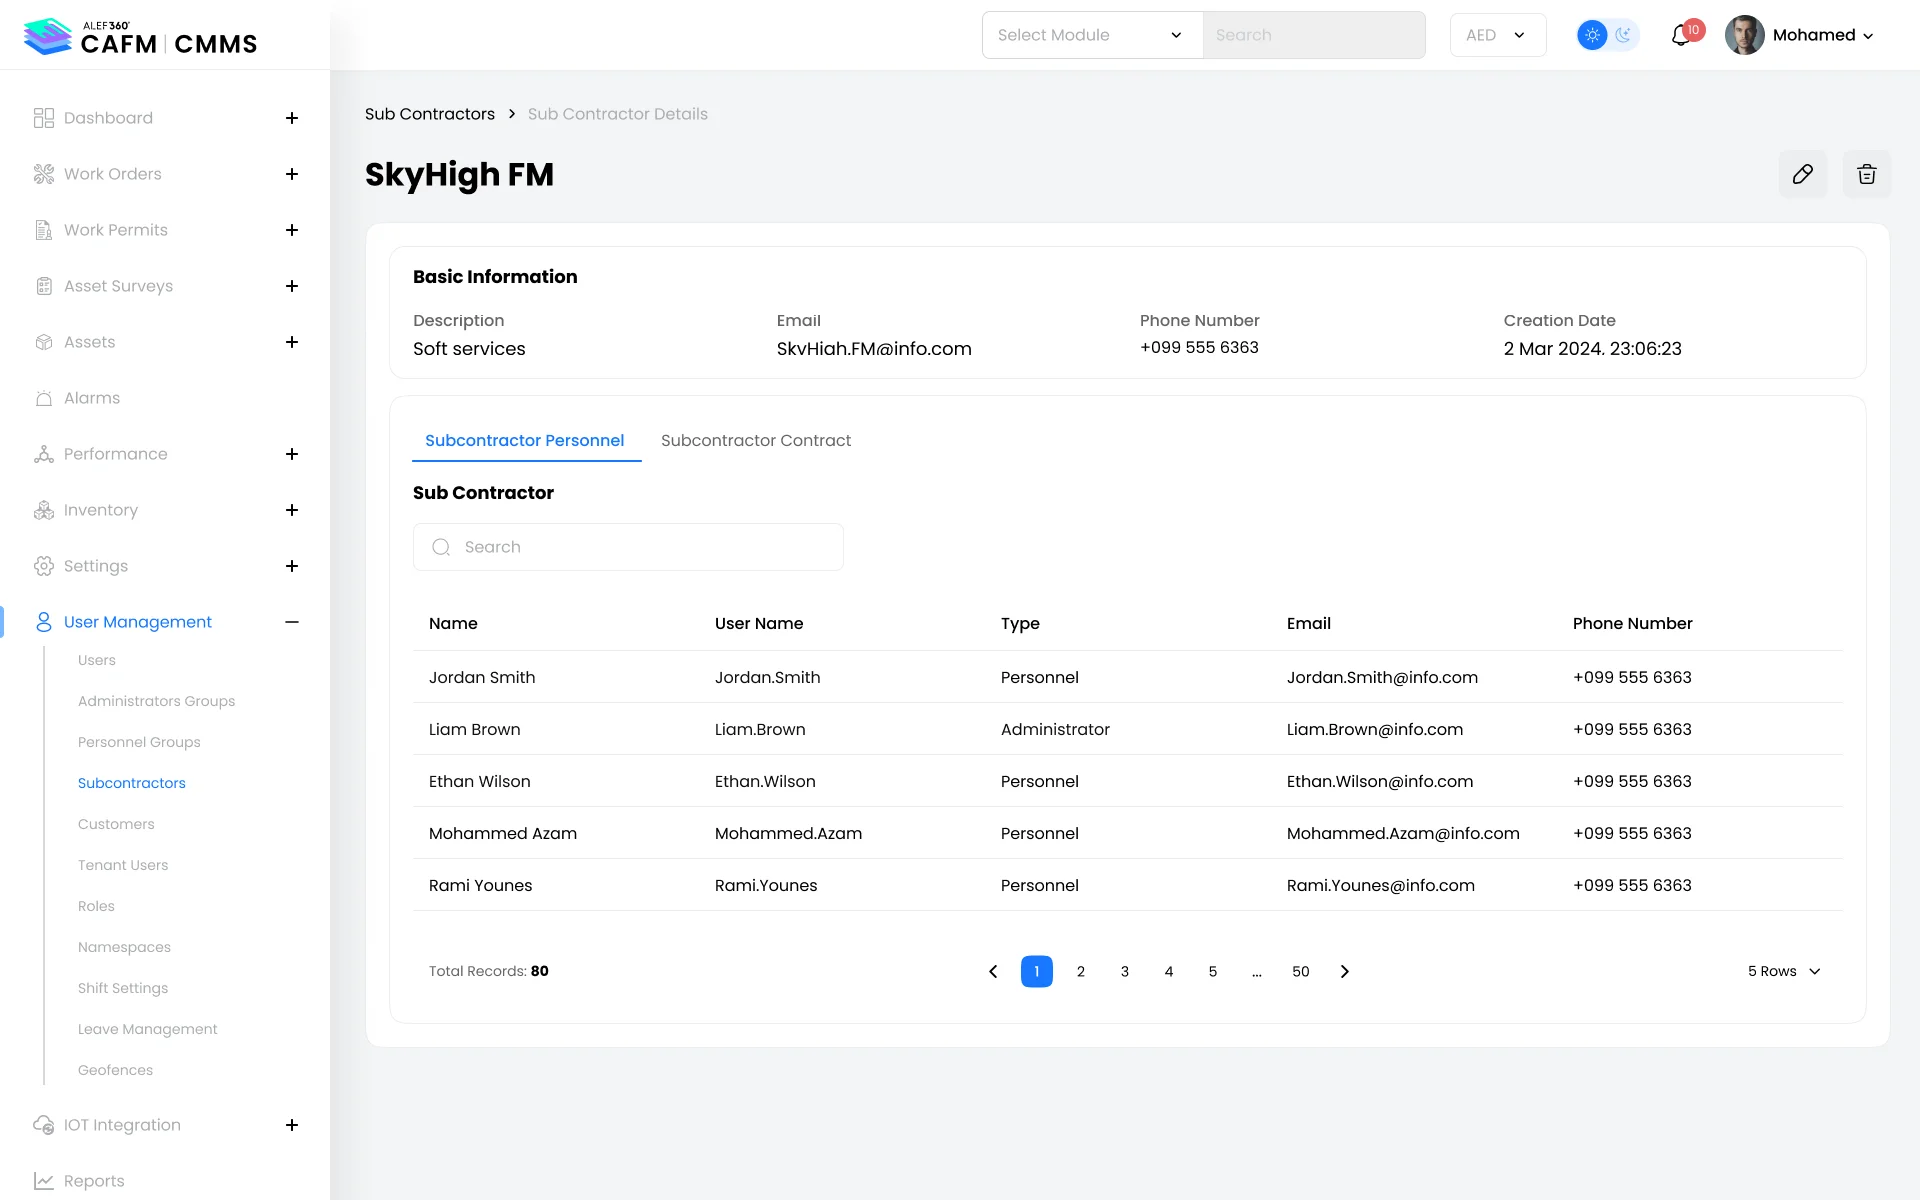Expand the Dashboard menu plus

point(292,118)
